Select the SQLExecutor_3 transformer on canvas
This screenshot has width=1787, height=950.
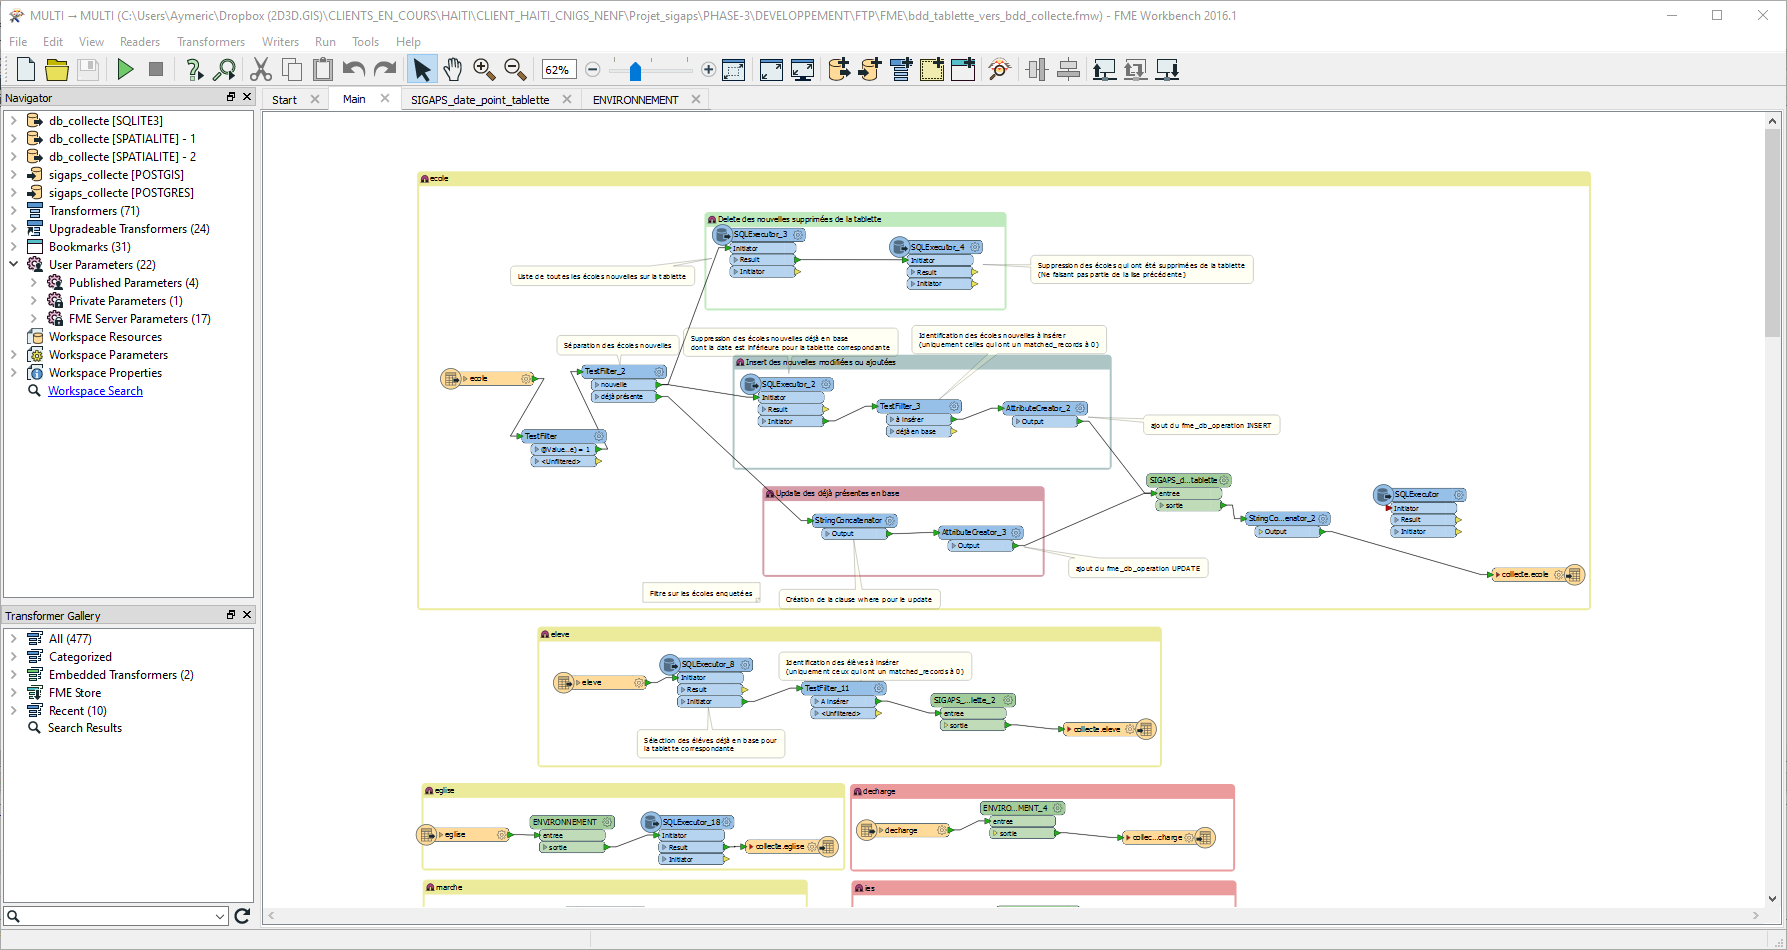pyautogui.click(x=759, y=235)
